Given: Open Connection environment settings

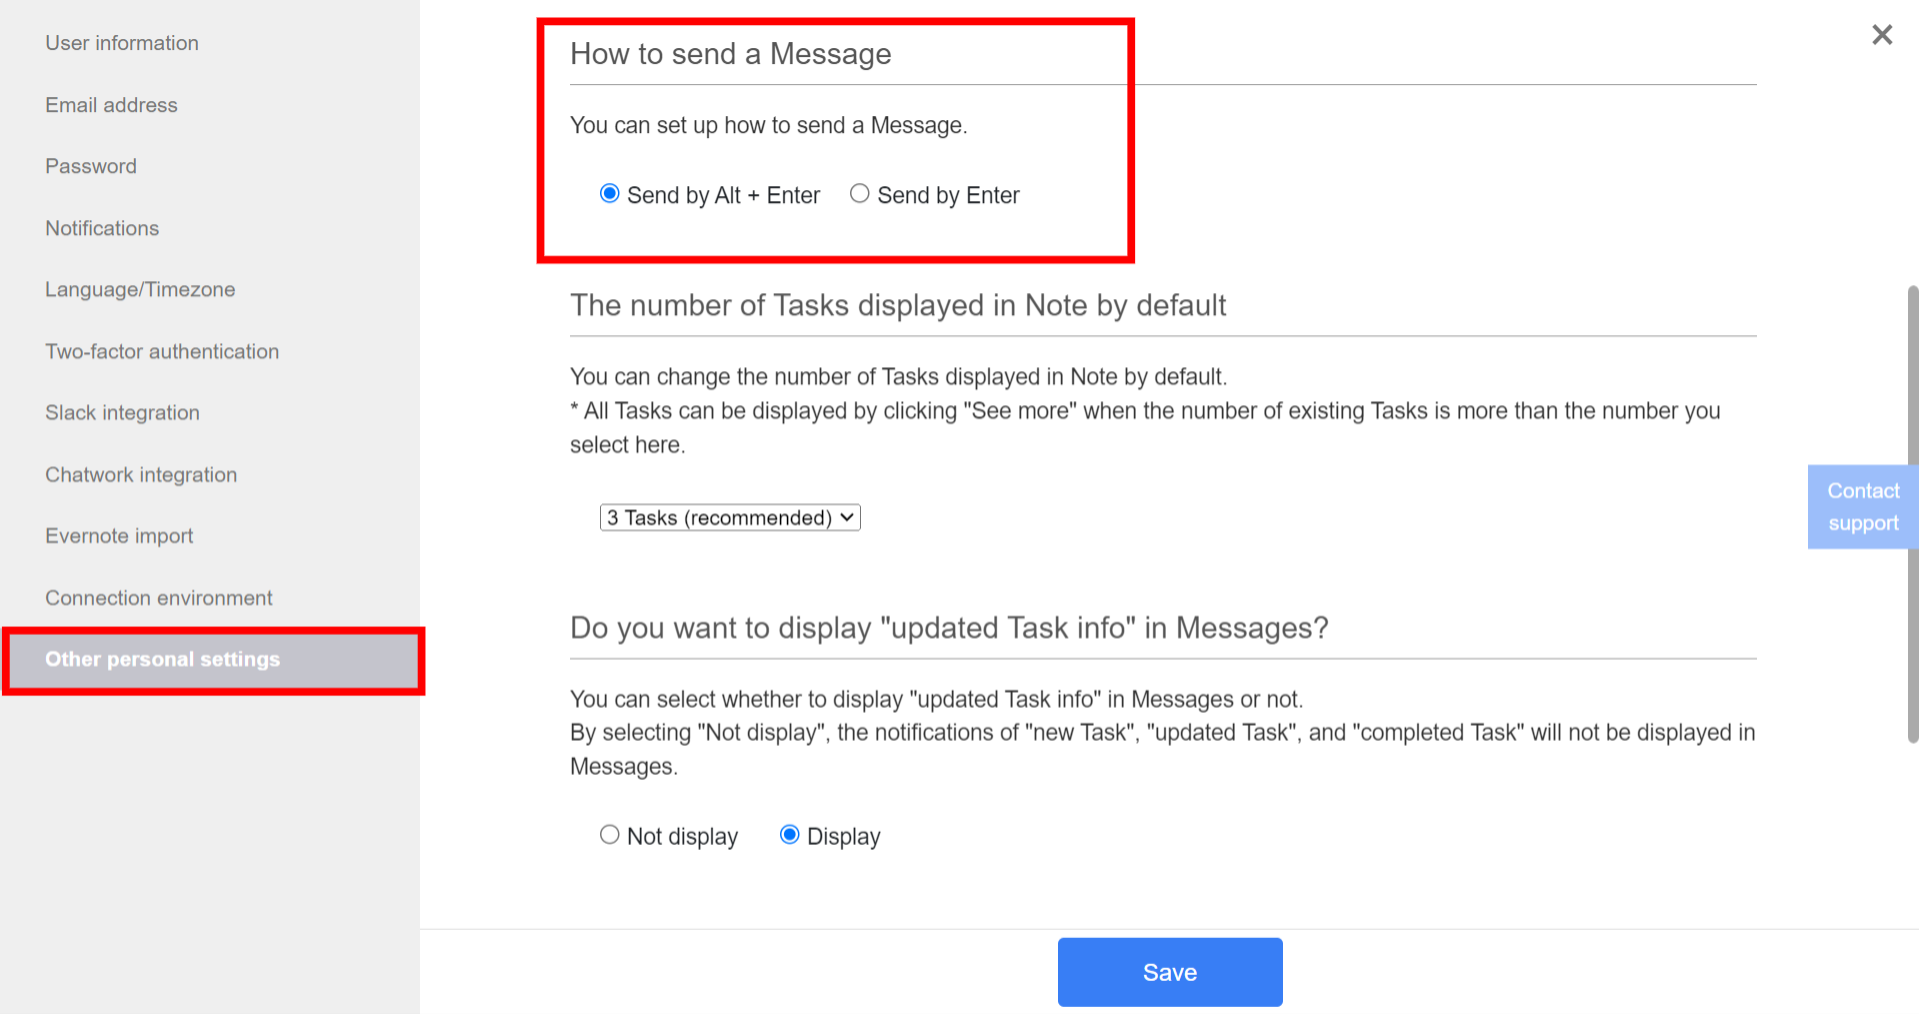Looking at the screenshot, I should (158, 597).
